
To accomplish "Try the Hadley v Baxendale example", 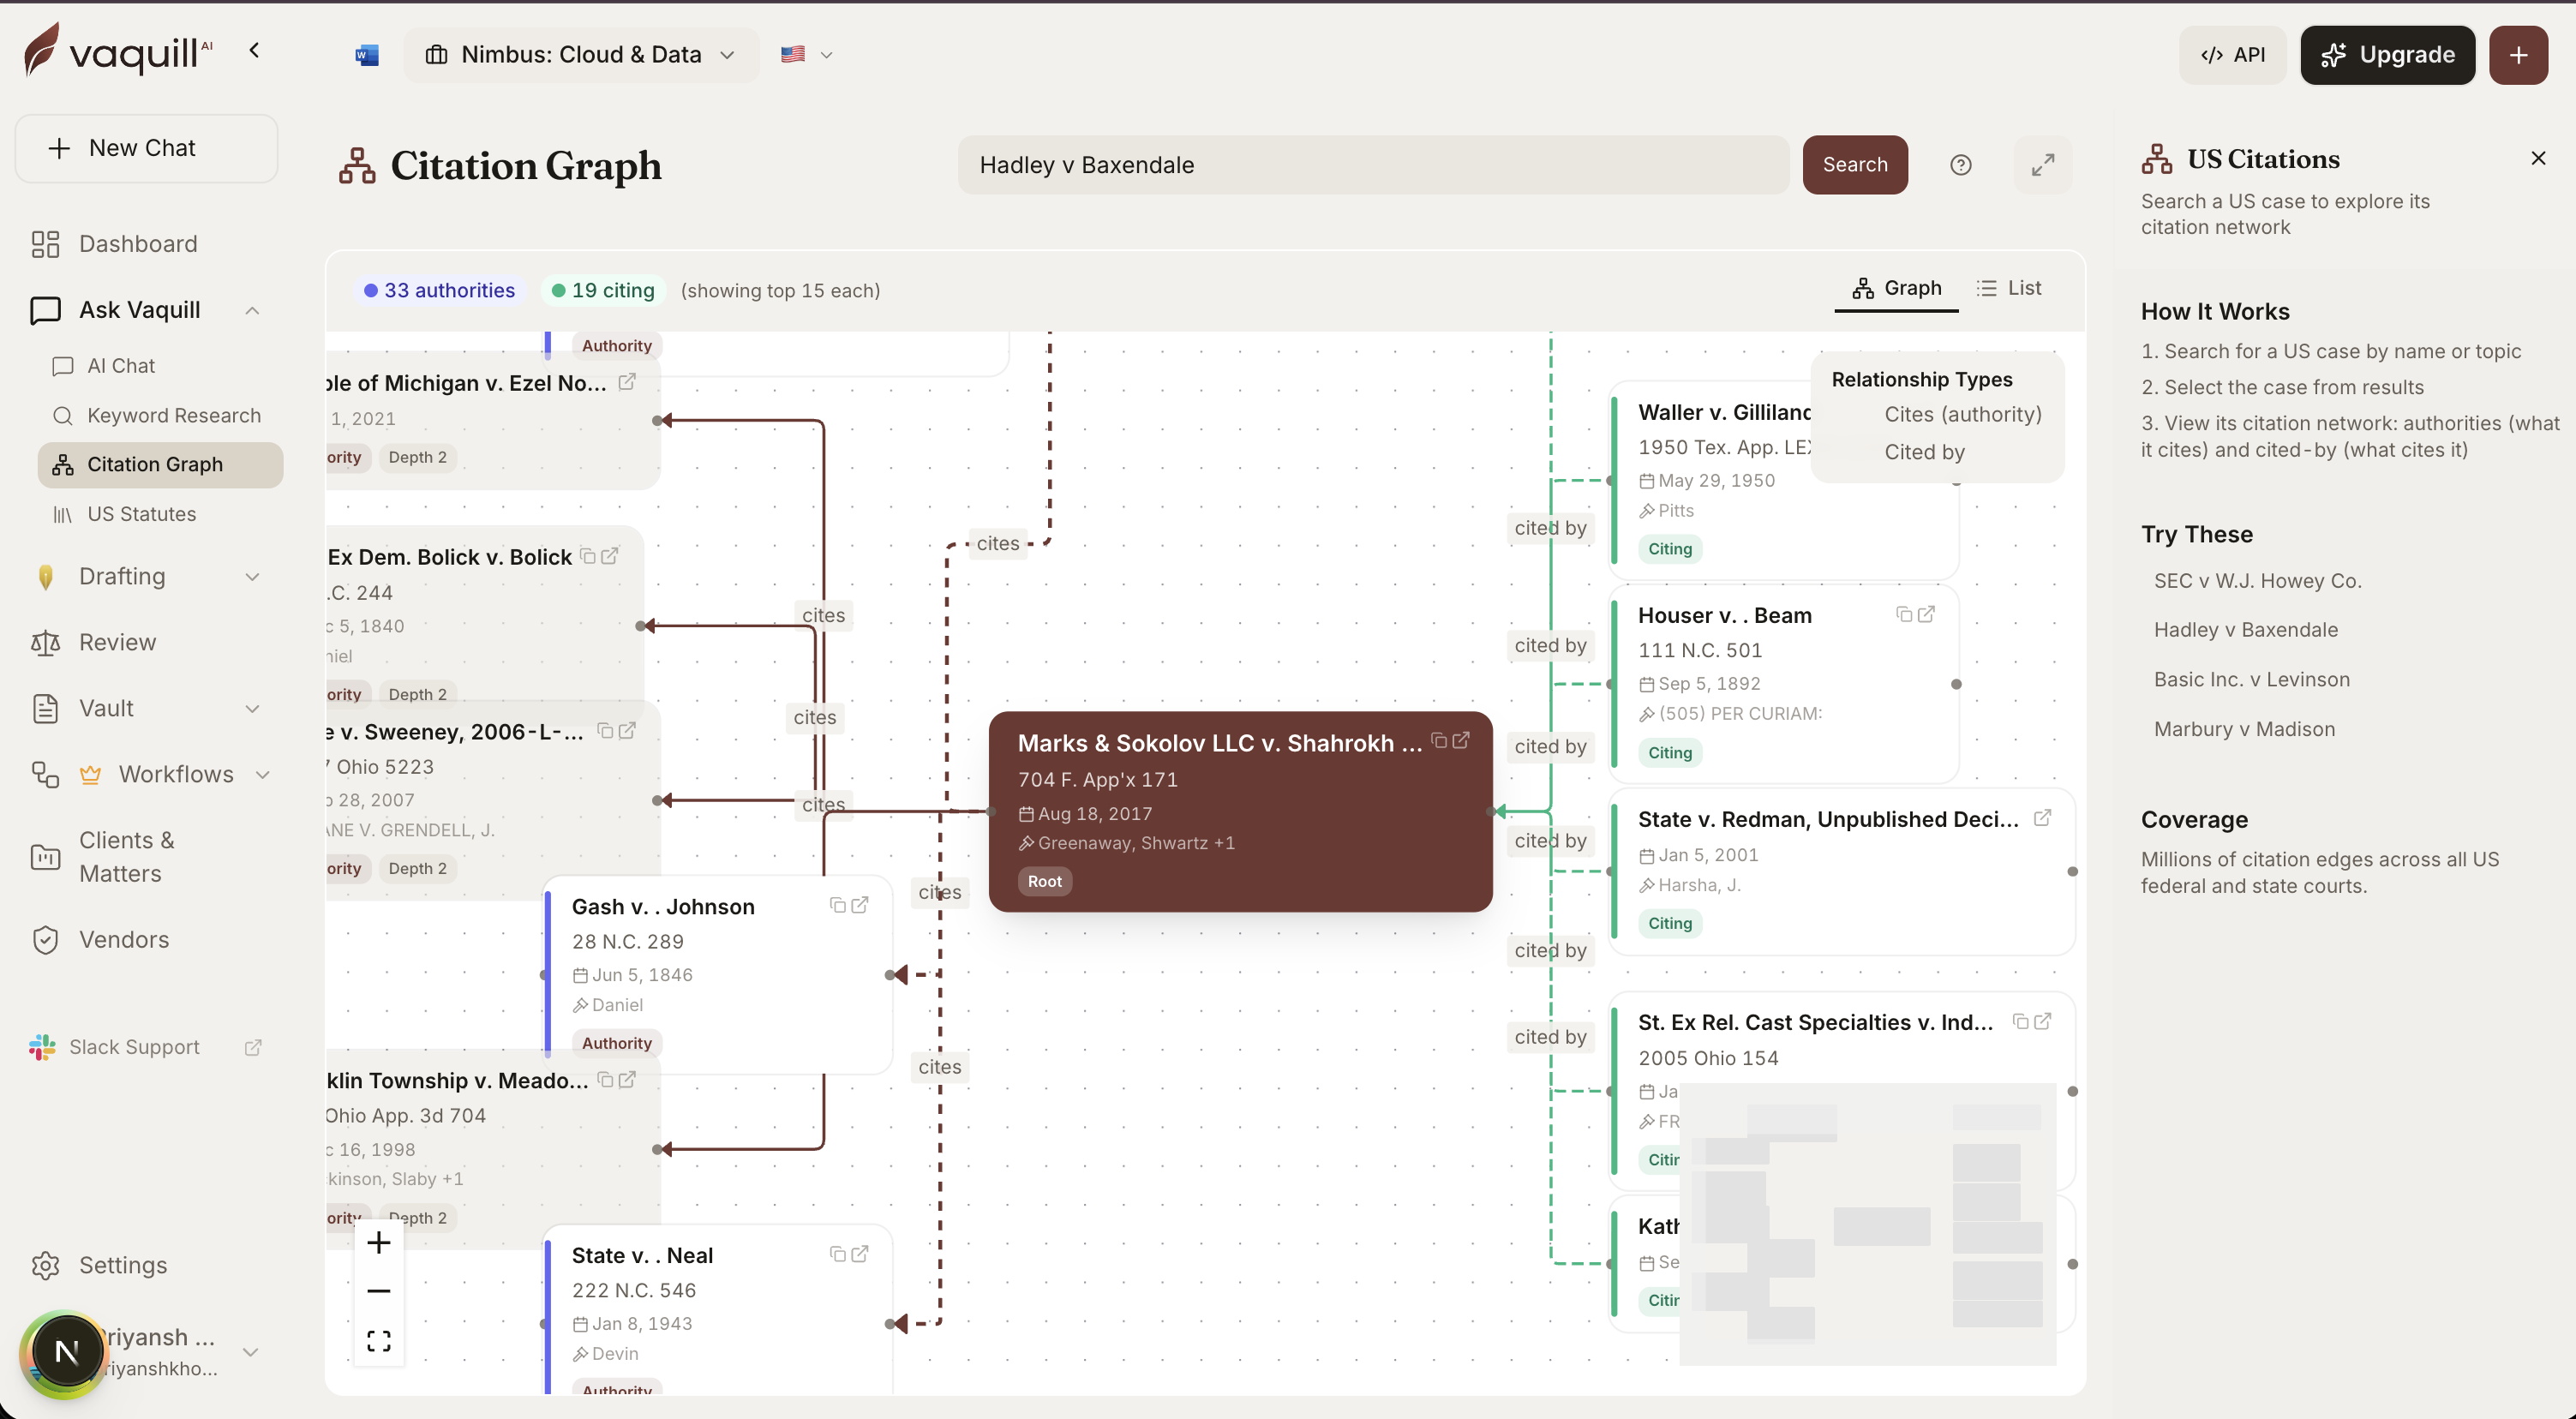I will point(2245,630).
